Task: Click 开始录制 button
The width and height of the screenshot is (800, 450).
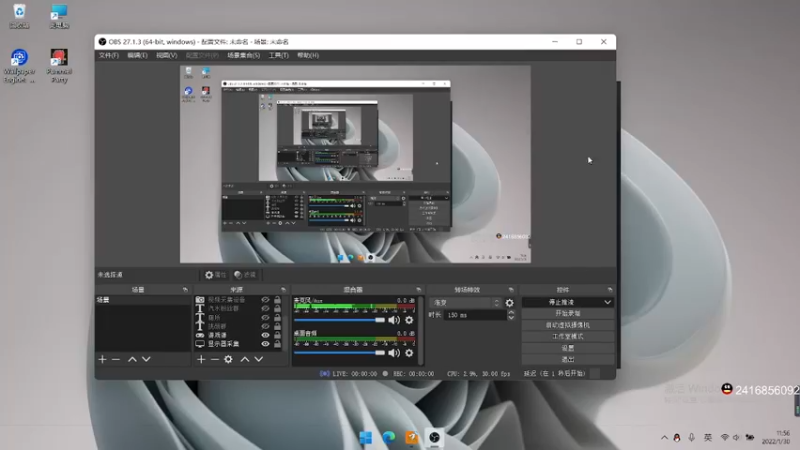Action: click(567, 313)
